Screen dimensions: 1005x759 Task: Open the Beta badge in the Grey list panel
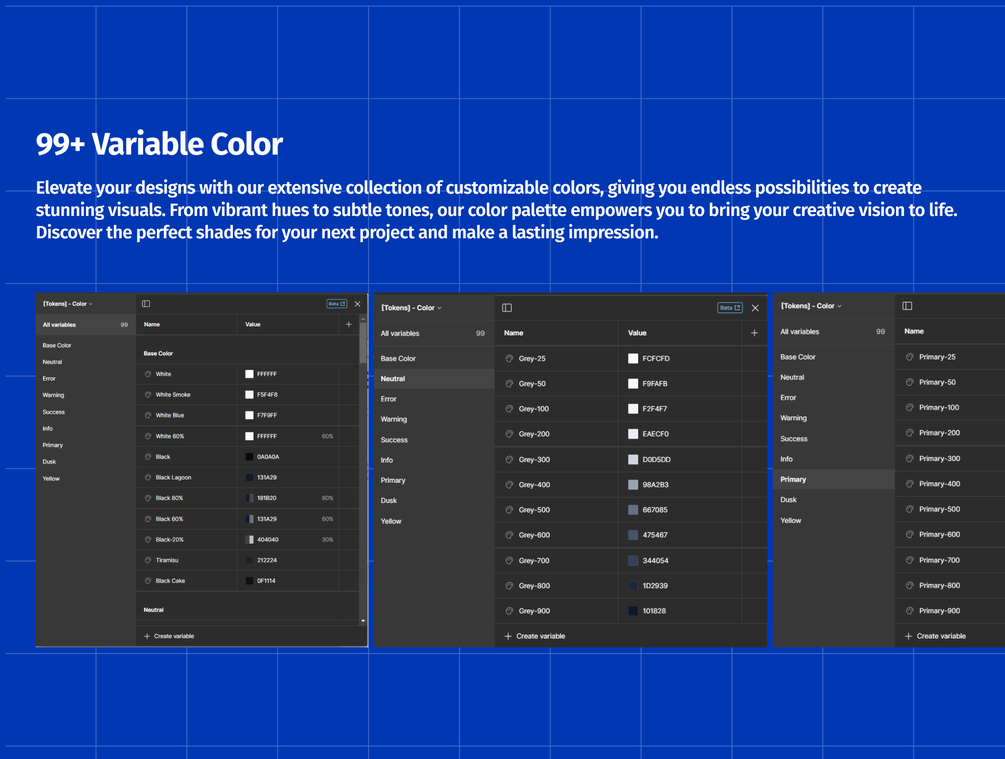click(x=729, y=308)
